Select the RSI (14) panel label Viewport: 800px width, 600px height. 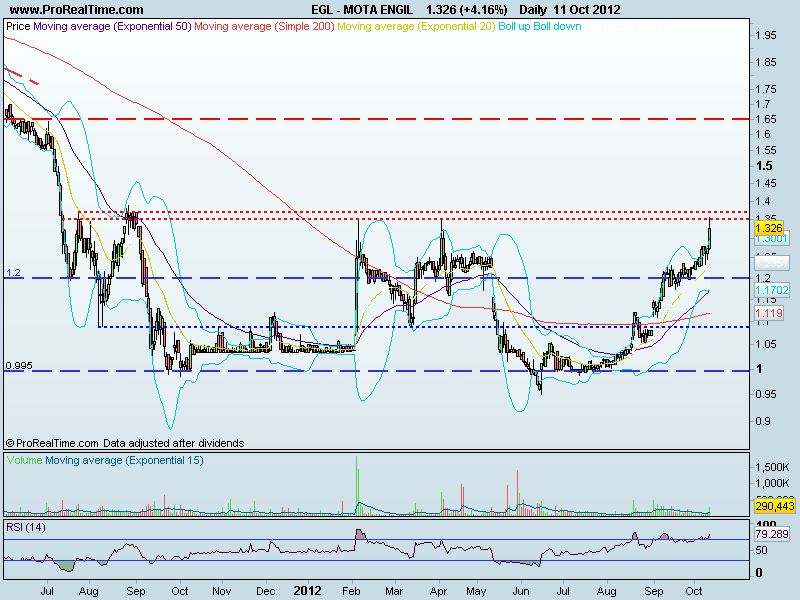tap(26, 527)
